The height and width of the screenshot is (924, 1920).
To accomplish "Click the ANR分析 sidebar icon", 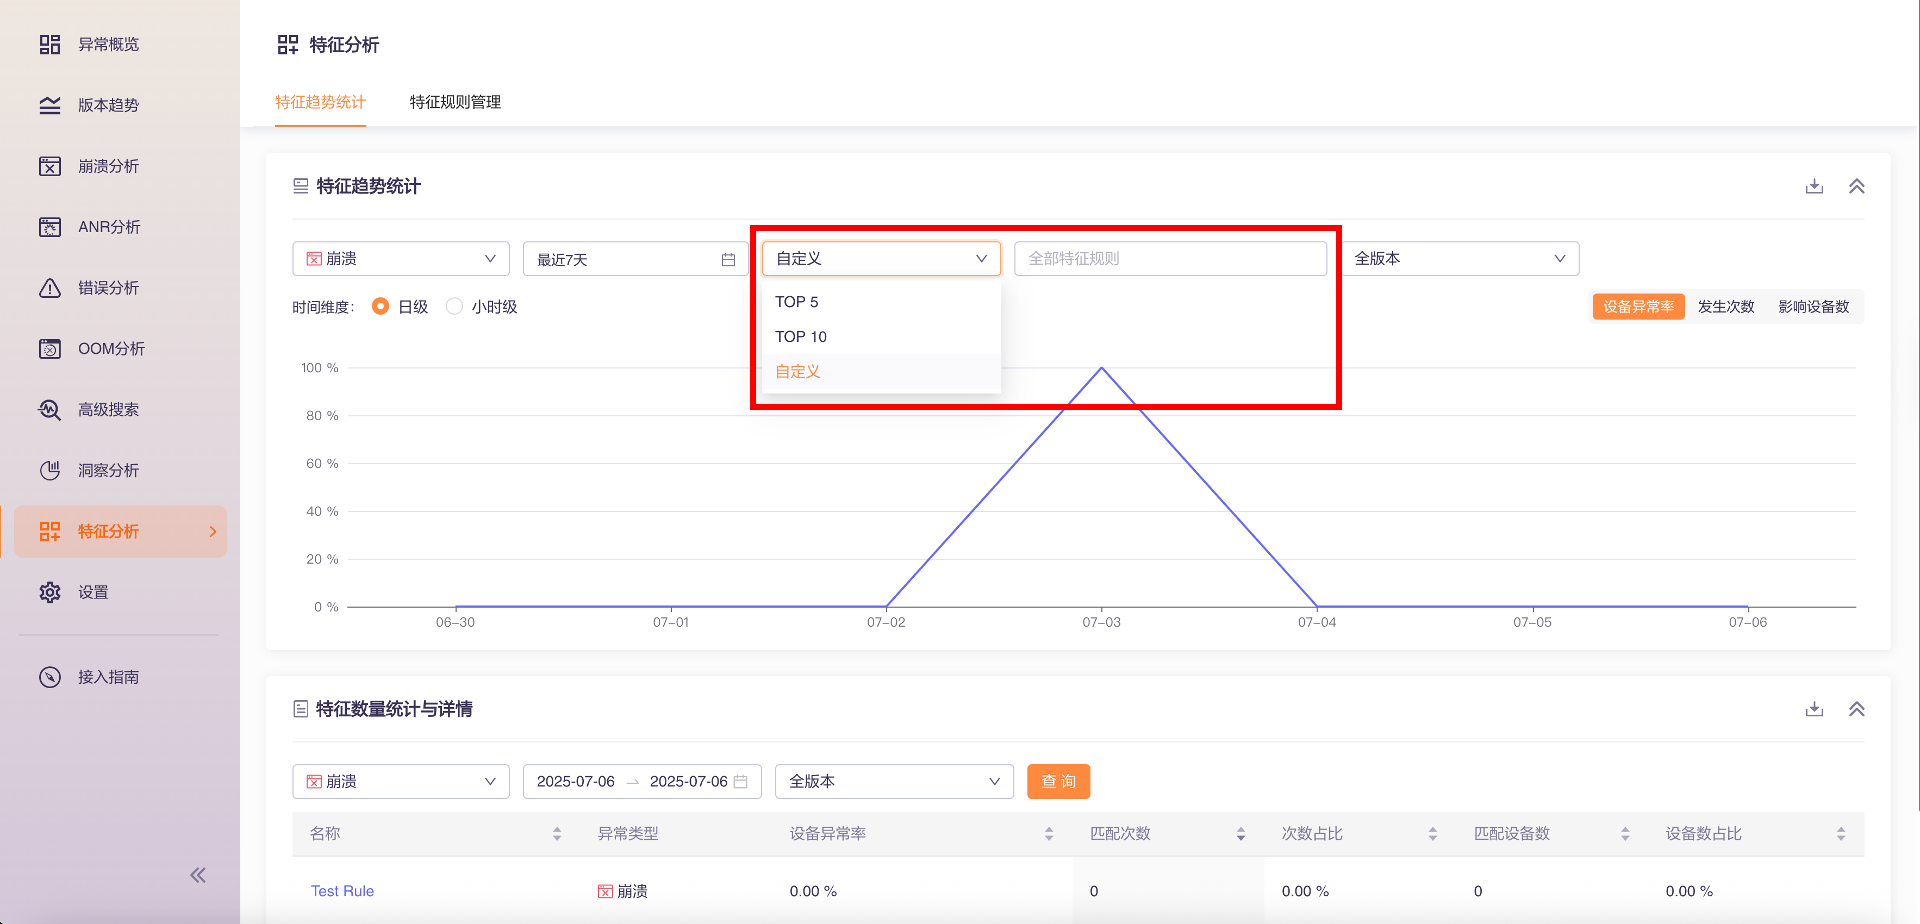I will click(50, 227).
